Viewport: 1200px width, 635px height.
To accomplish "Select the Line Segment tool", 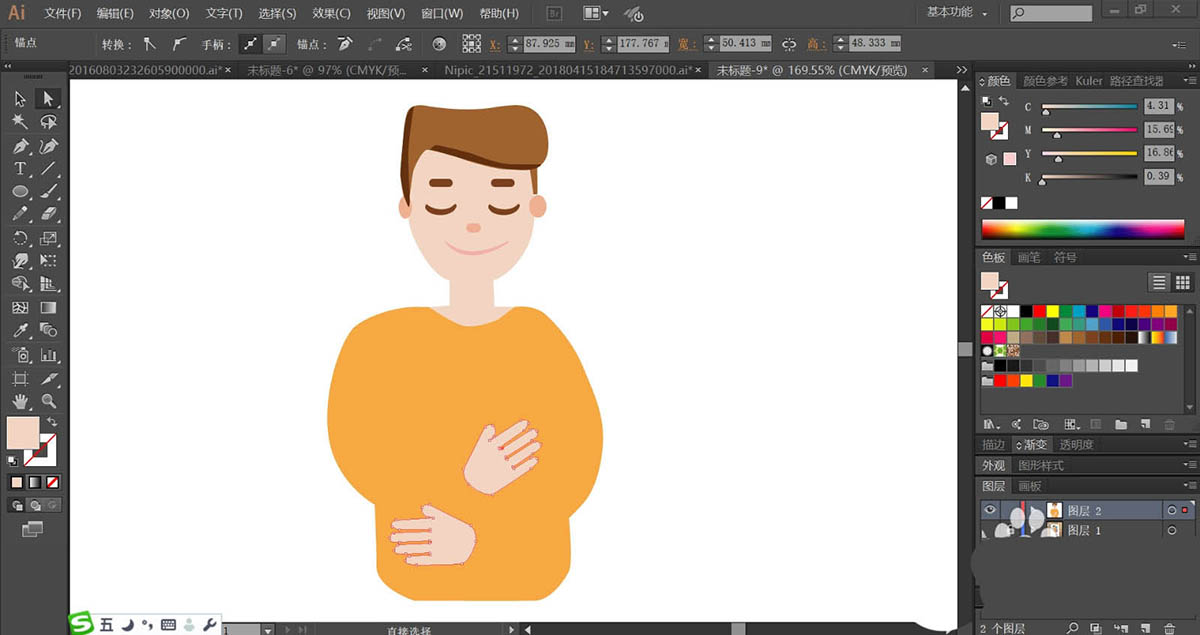I will [48, 169].
